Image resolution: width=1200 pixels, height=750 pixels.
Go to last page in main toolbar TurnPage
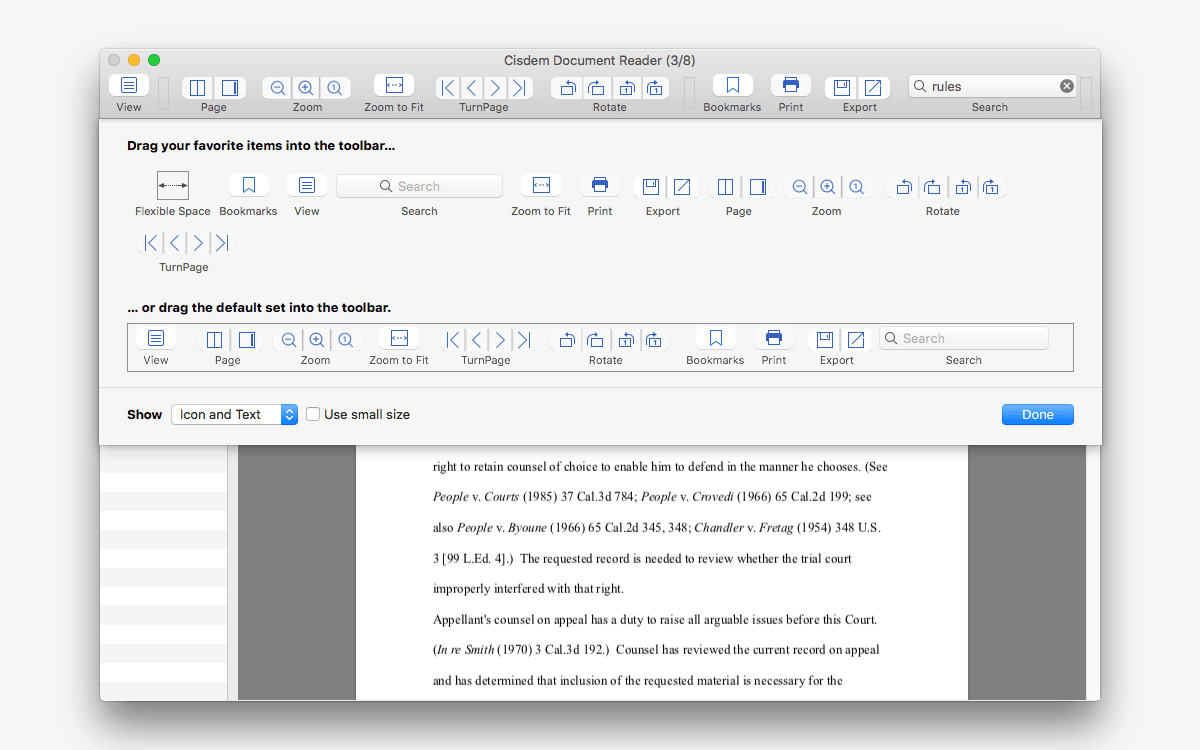pyautogui.click(x=520, y=88)
